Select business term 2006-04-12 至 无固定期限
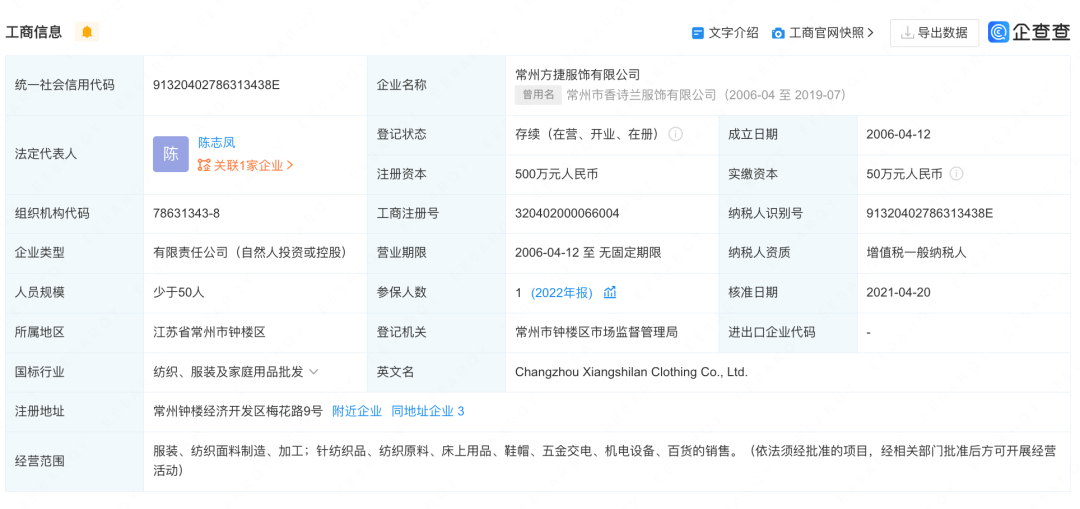Screen dimensions: 1080x509 click(x=588, y=253)
